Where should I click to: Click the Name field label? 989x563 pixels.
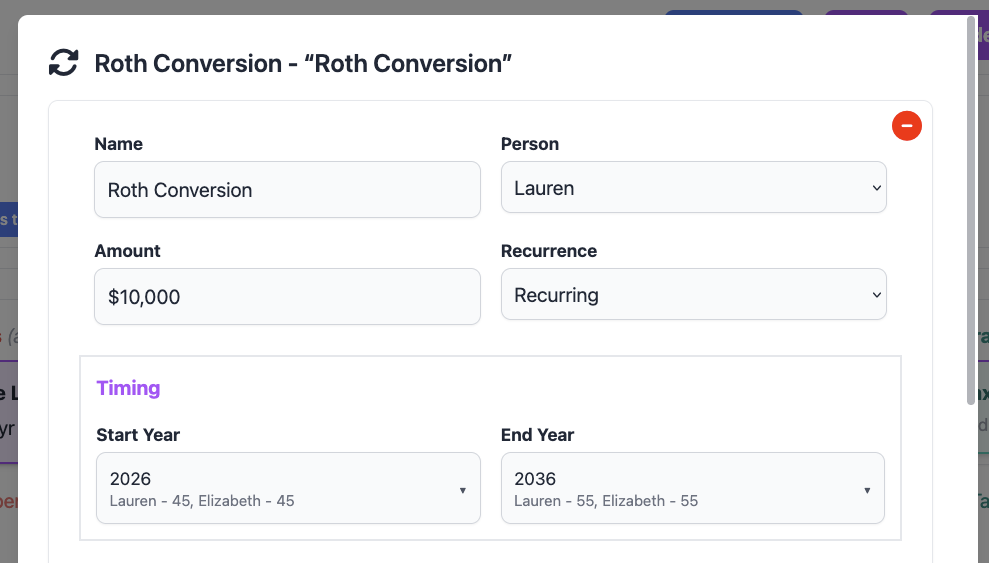pos(118,144)
